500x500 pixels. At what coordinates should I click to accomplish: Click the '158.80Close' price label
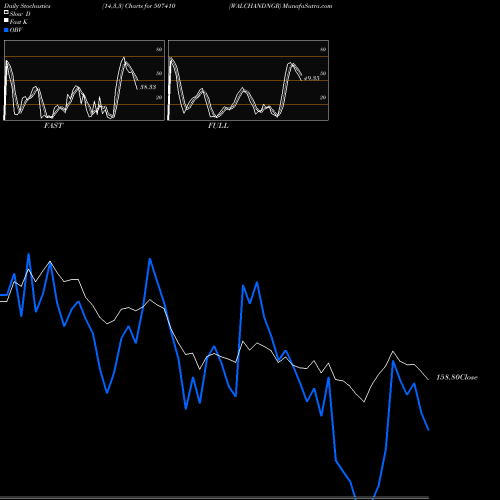click(457, 377)
